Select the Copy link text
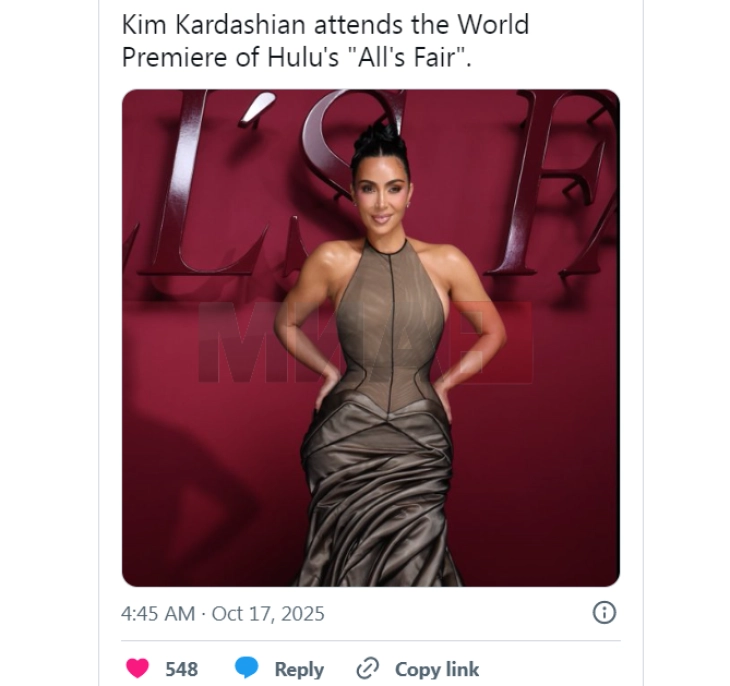This screenshot has height=686, width=730. pos(437,669)
